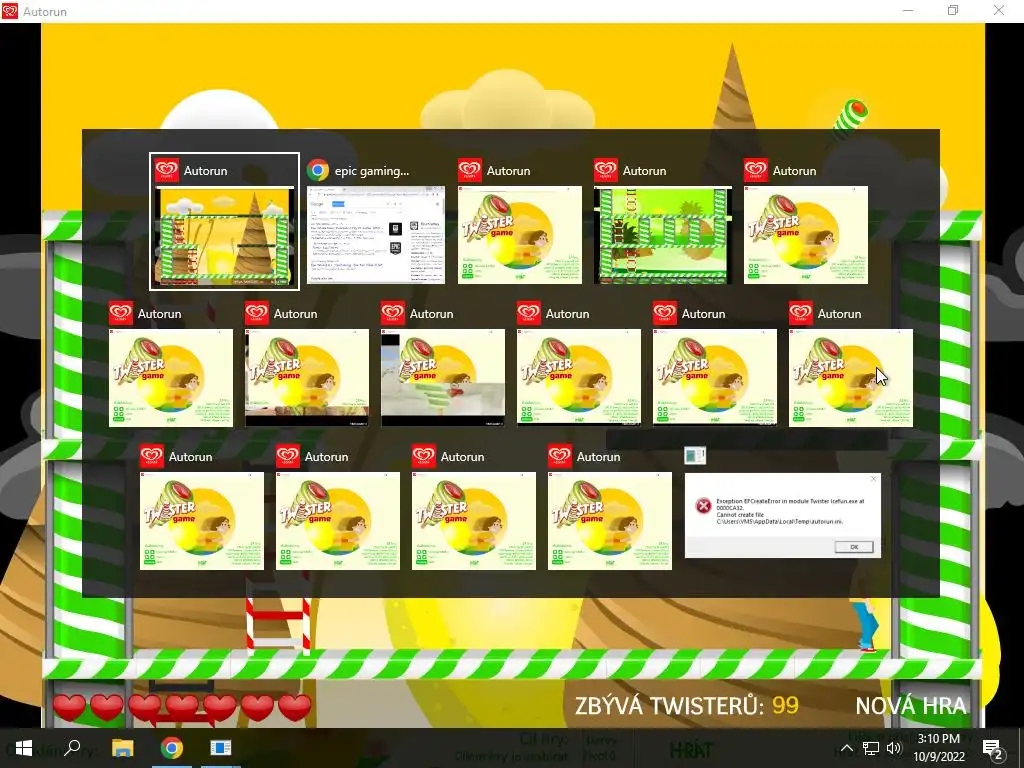The height and width of the screenshot is (768, 1024).
Task: Restore down the Autorun window
Action: pos(953,10)
